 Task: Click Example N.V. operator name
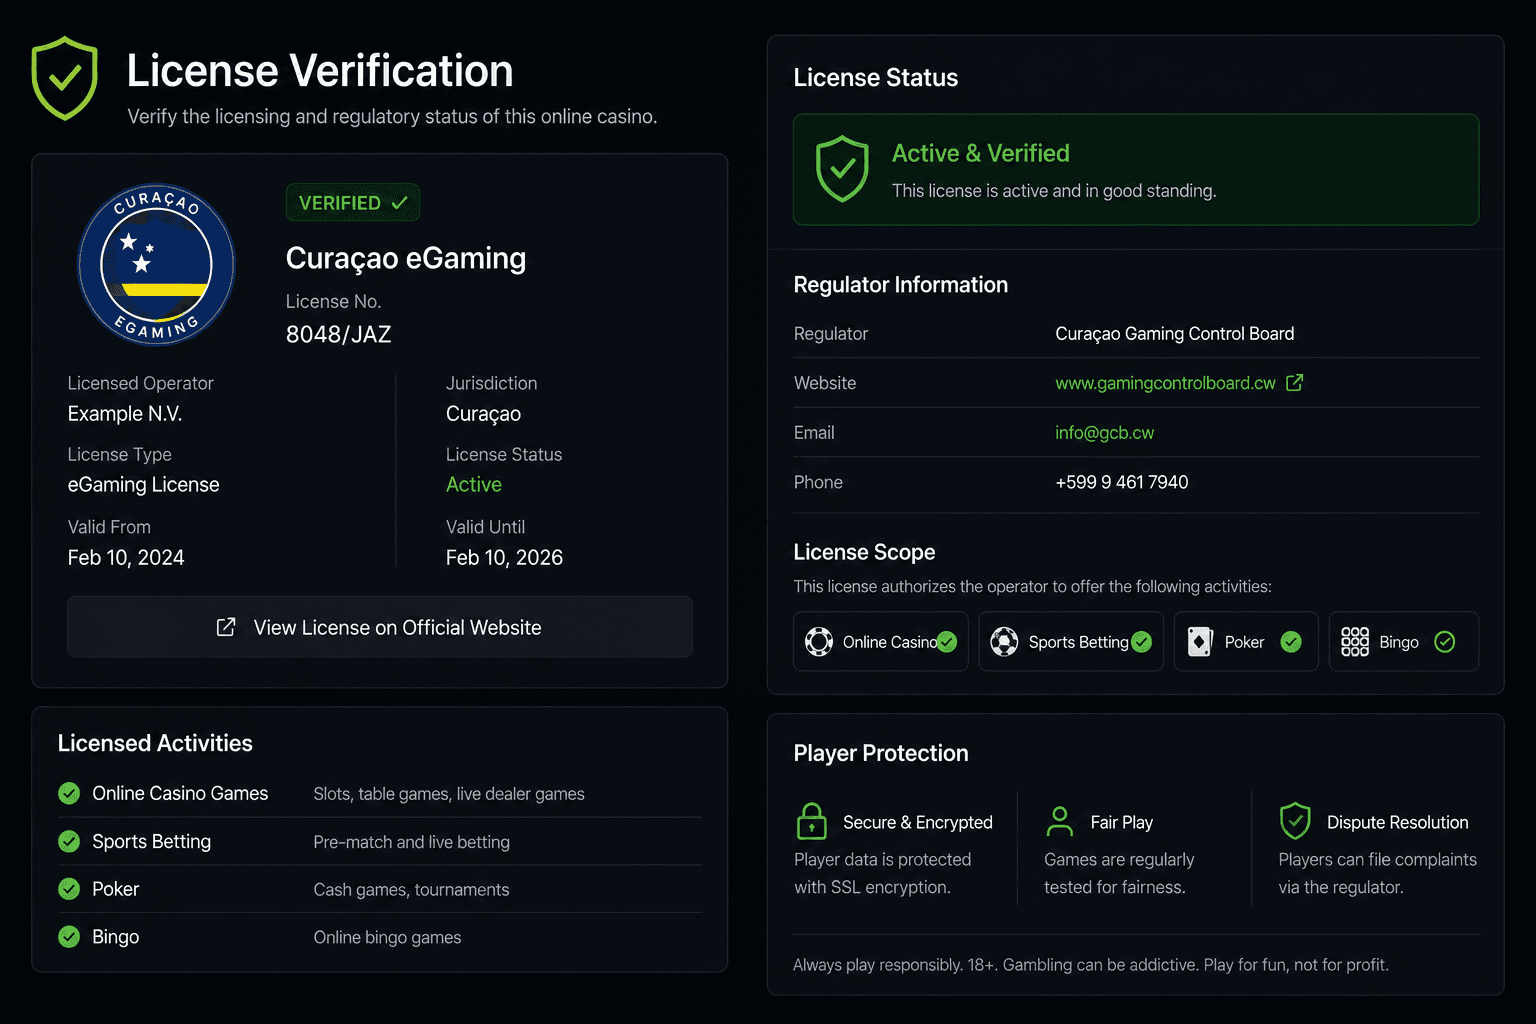124,413
